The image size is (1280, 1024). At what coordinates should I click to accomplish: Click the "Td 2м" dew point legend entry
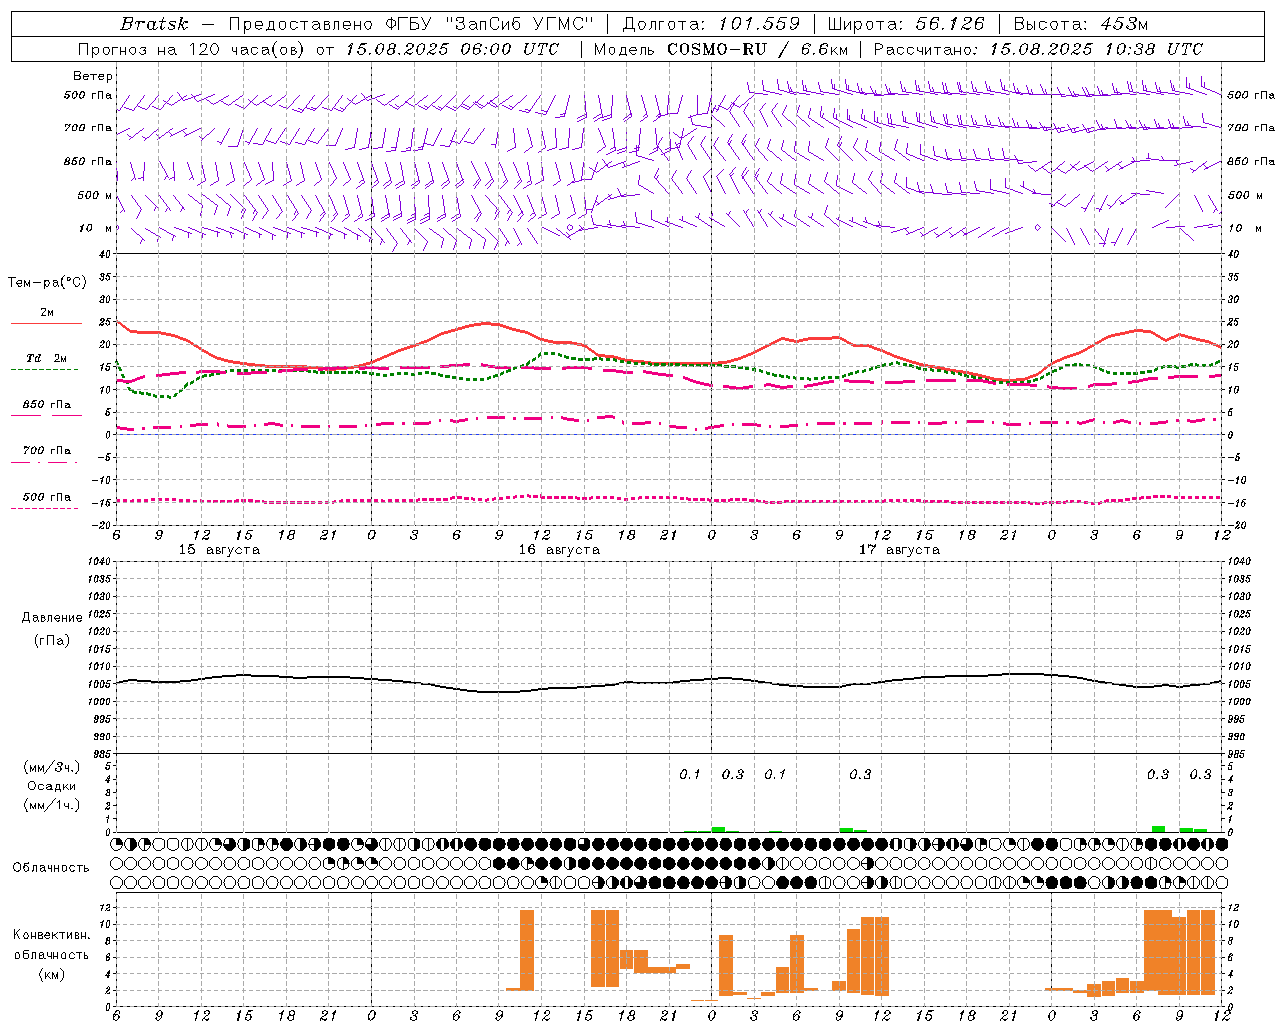click(46, 358)
